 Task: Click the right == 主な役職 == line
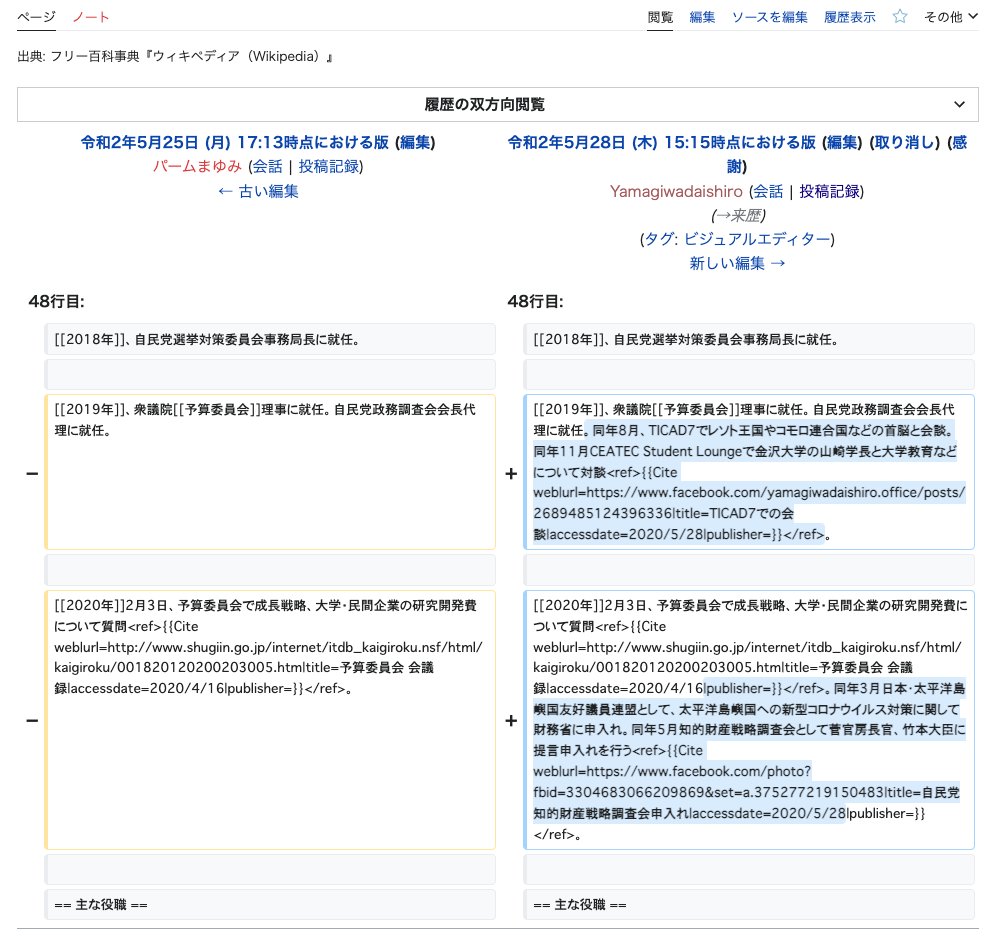tap(749, 905)
